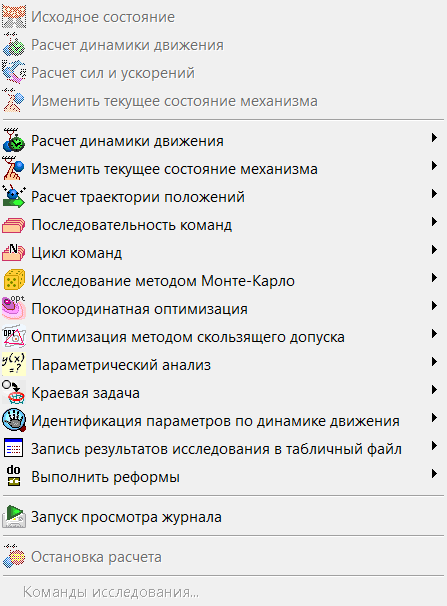447x606 pixels.
Task: Click the Покоординатная оптимизация opt icon
Action: tap(14, 308)
